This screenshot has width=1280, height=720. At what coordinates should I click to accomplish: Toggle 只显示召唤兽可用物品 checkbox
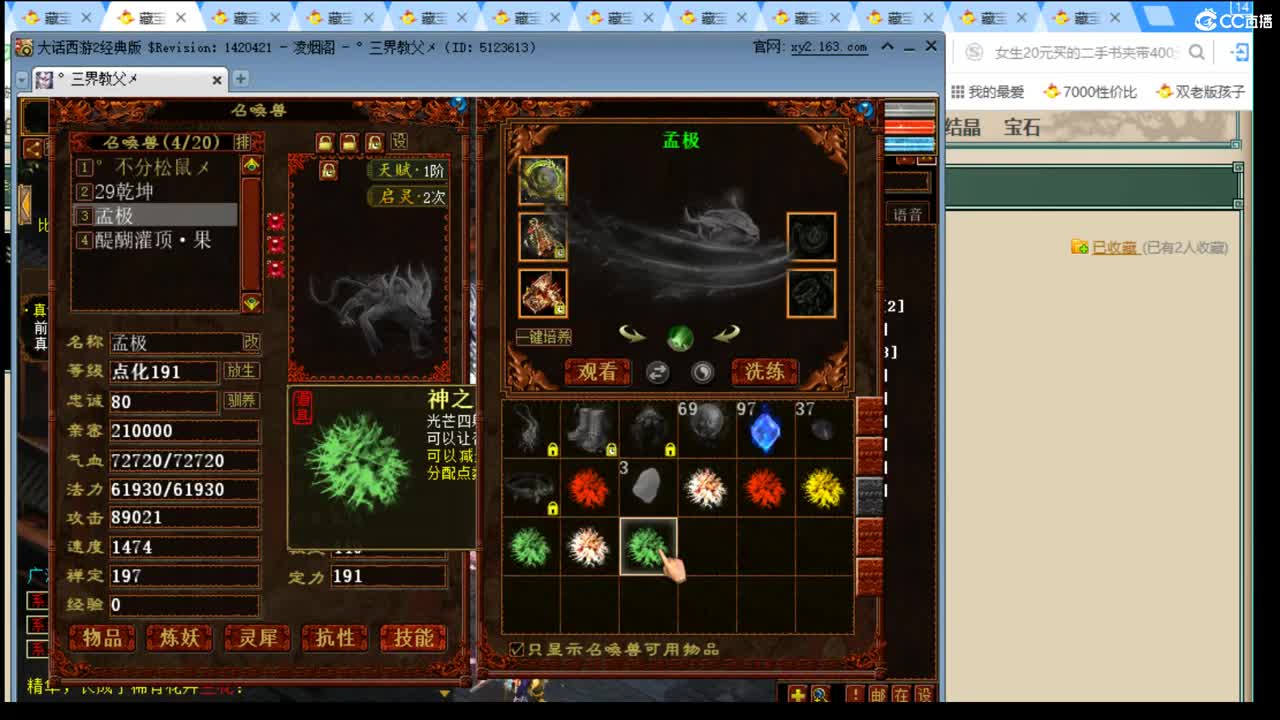click(516, 650)
